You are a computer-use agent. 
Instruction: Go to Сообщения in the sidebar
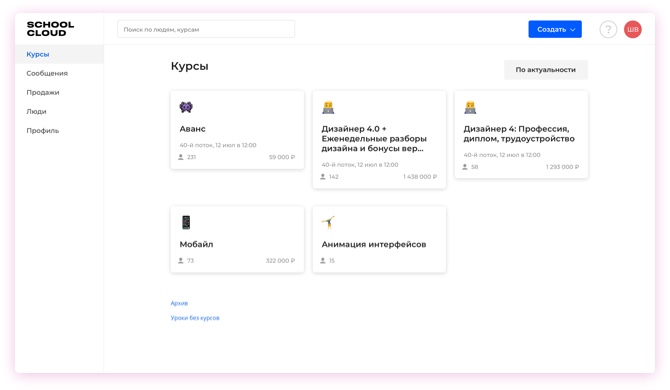tap(47, 73)
